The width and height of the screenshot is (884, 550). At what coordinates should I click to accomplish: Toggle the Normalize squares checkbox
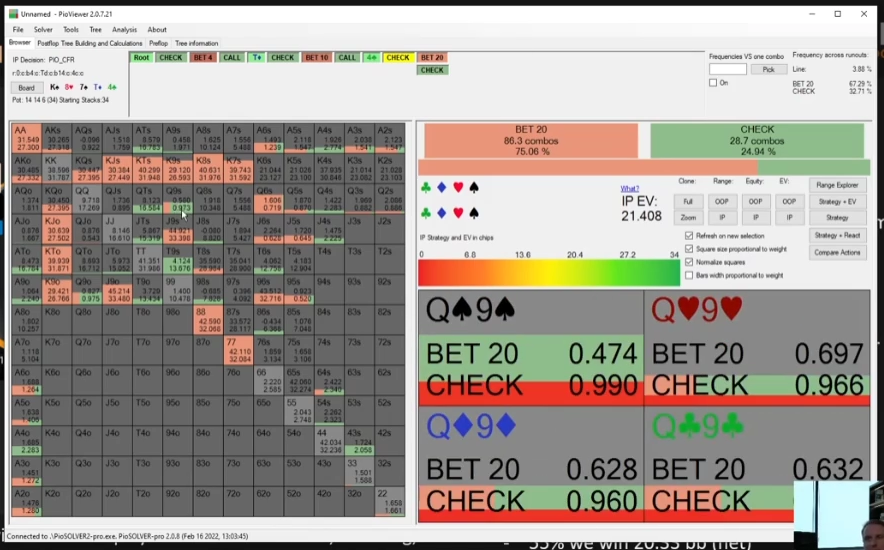(x=689, y=262)
